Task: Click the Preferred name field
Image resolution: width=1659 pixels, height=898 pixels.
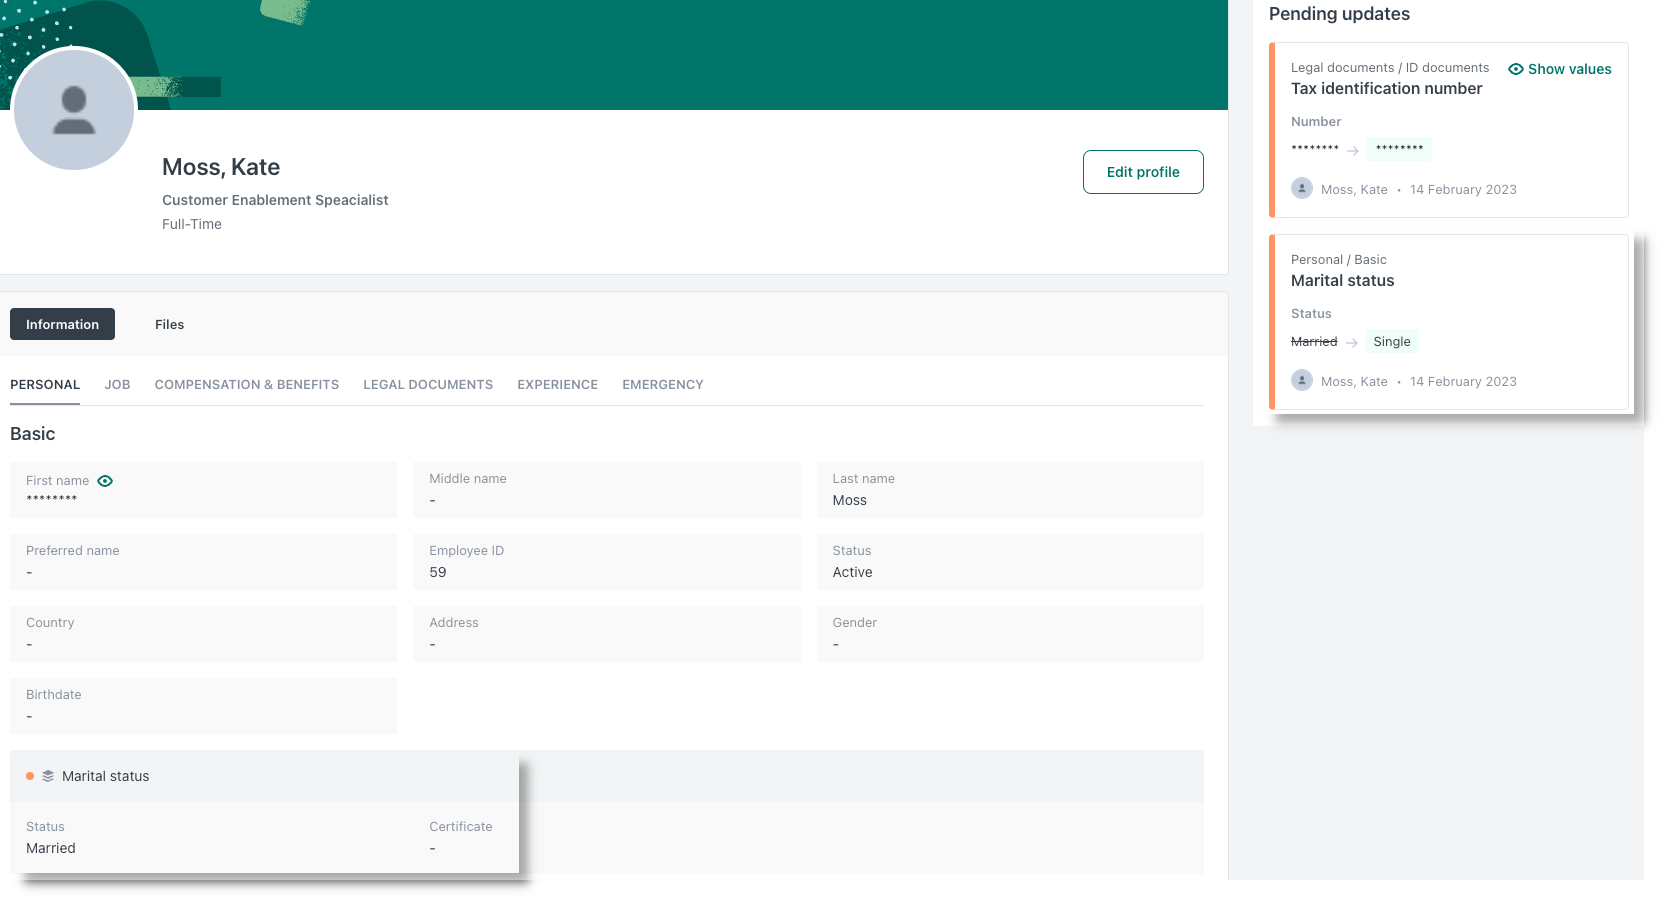Action: [x=203, y=562]
